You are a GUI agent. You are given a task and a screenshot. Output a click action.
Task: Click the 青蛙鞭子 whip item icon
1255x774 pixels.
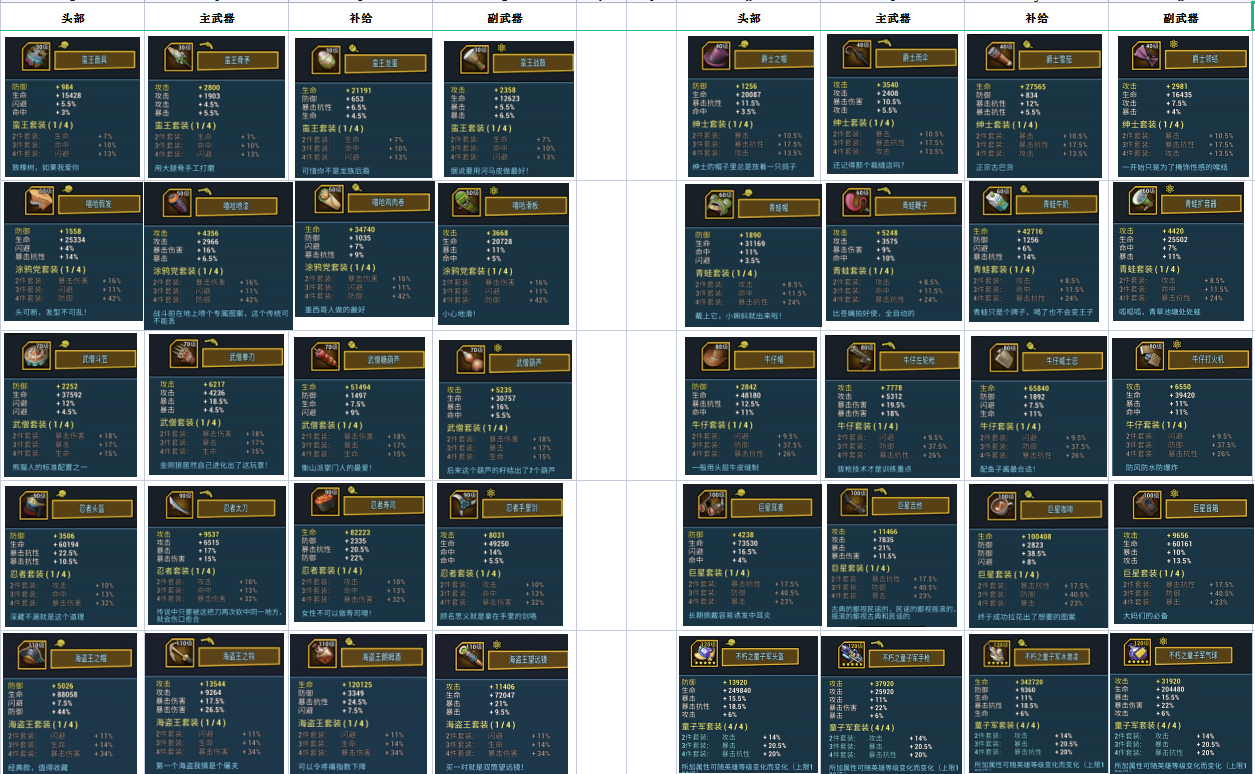[x=856, y=204]
